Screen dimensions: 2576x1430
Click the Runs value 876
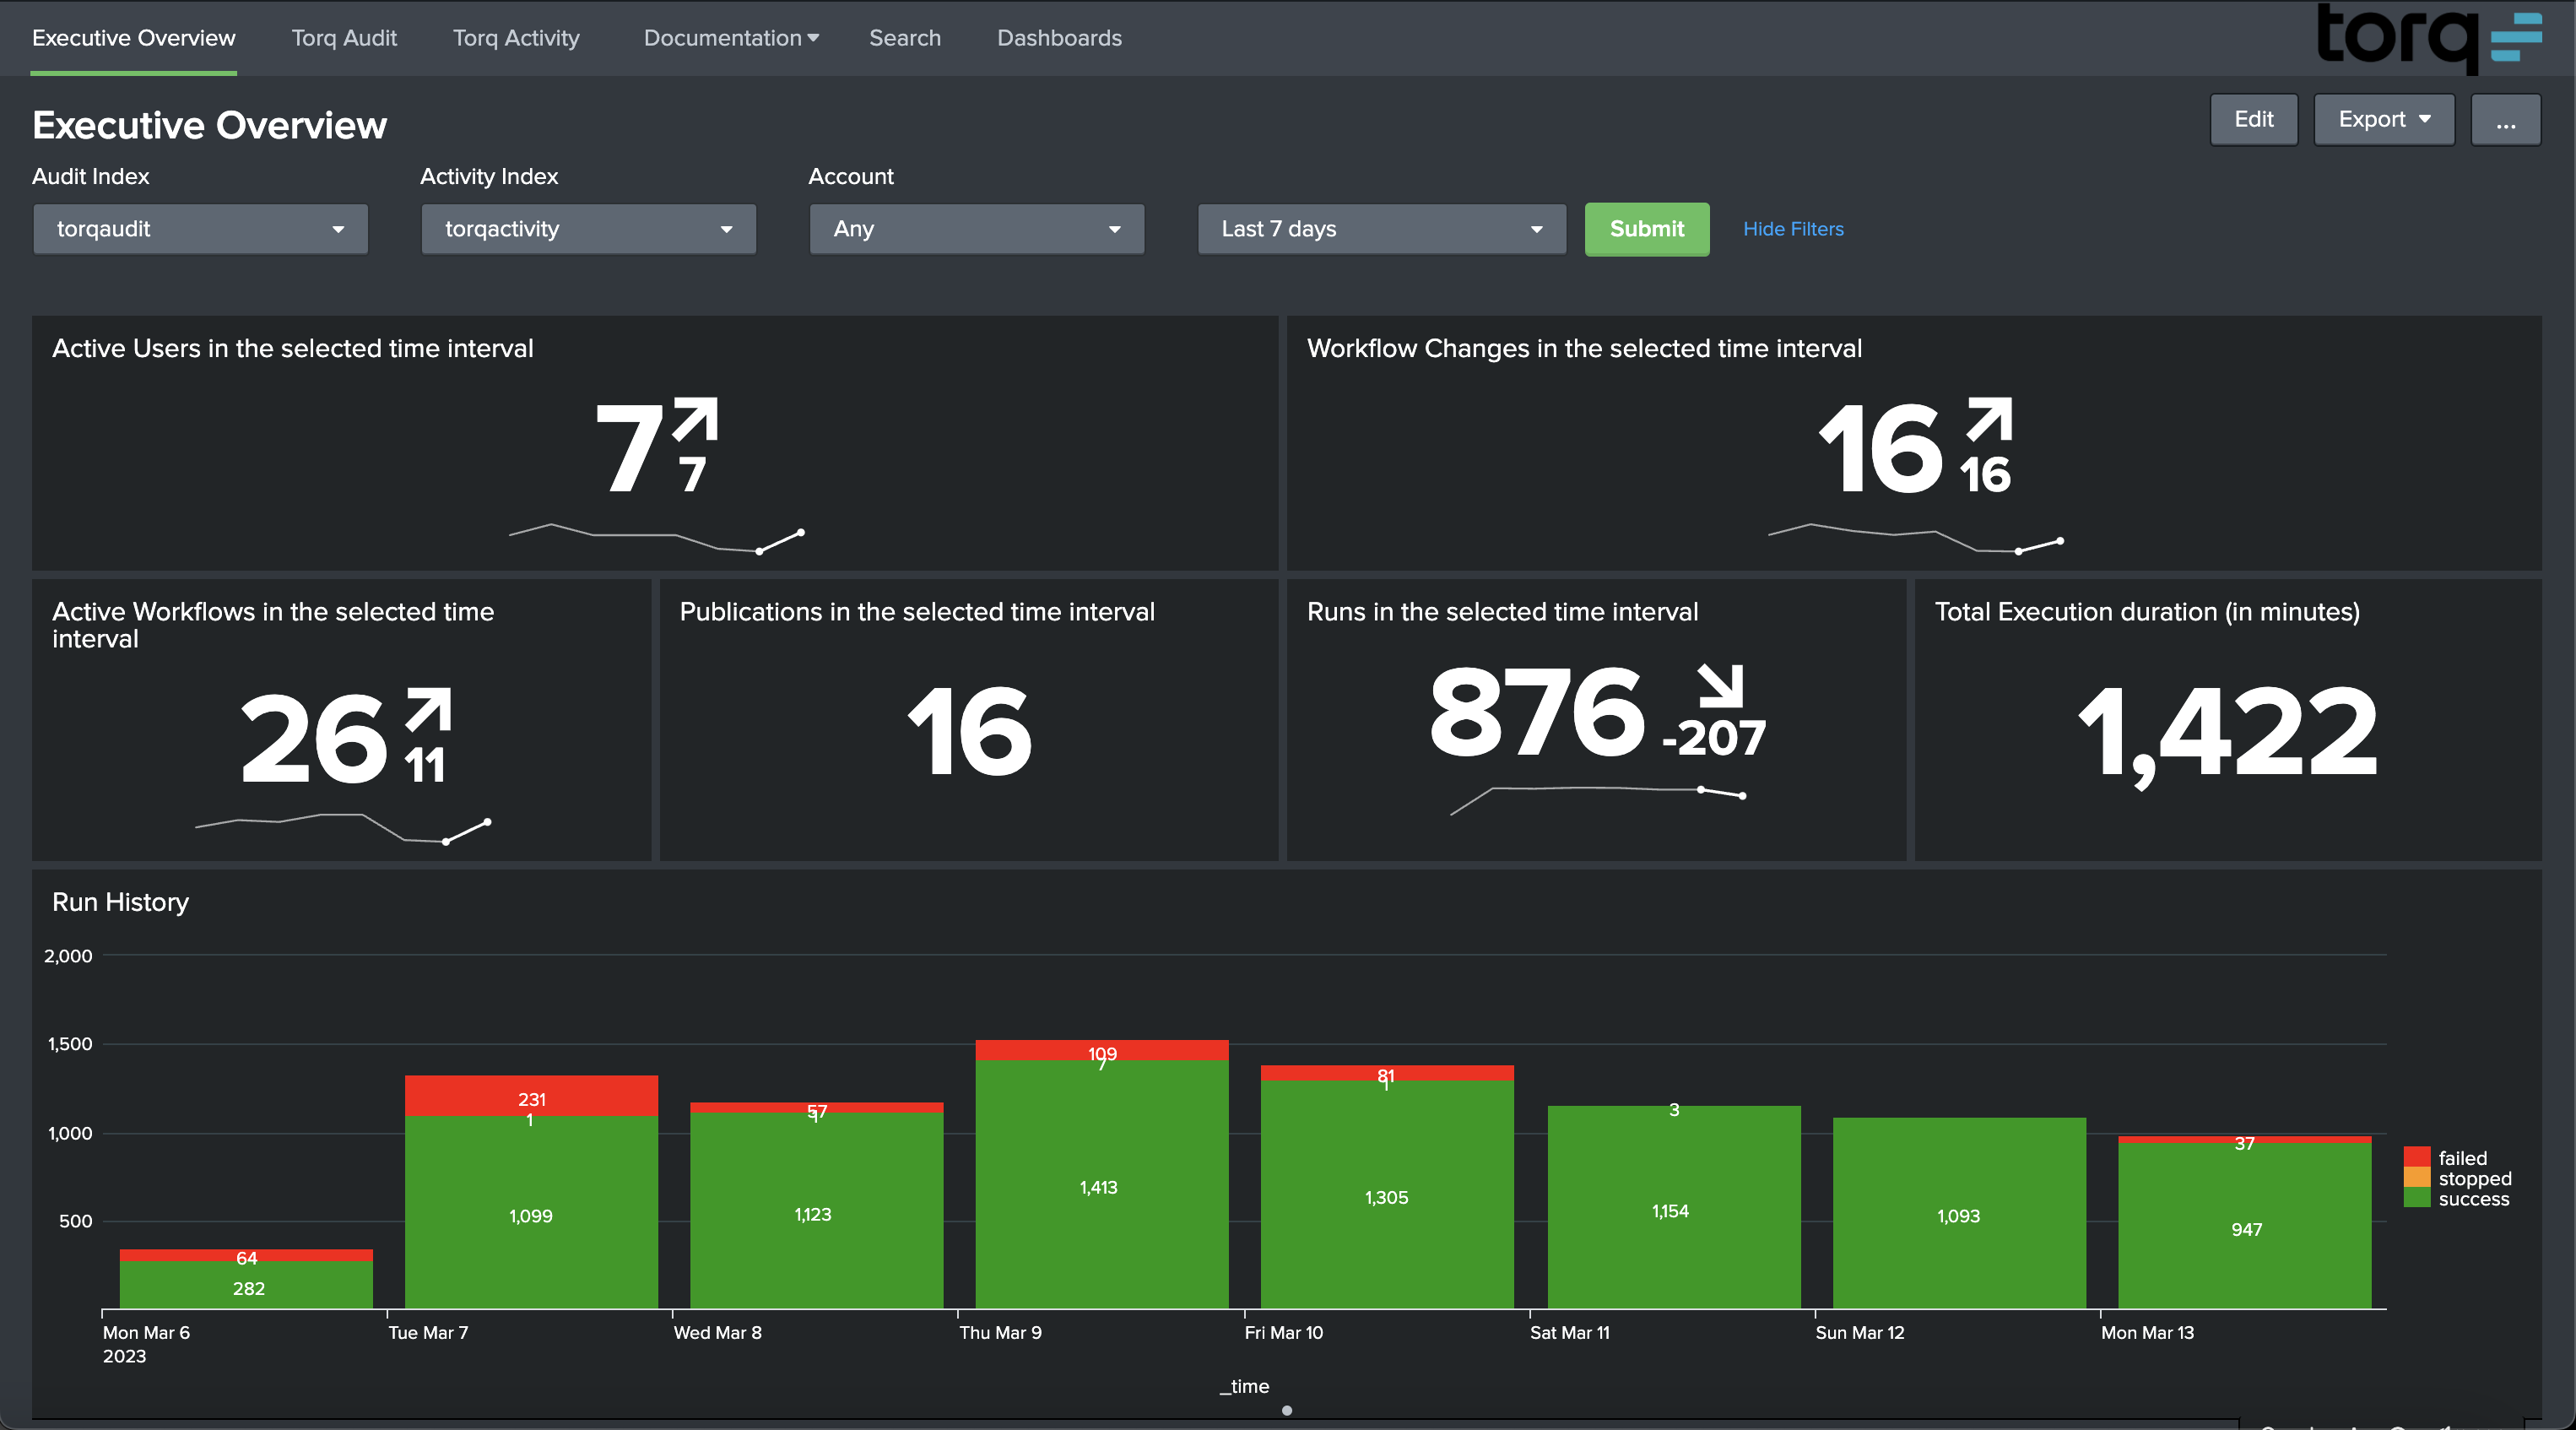point(1537,711)
